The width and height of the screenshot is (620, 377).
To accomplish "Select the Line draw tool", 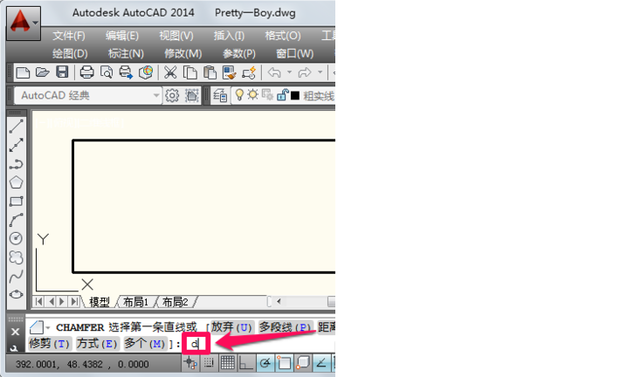I will pos(16,126).
